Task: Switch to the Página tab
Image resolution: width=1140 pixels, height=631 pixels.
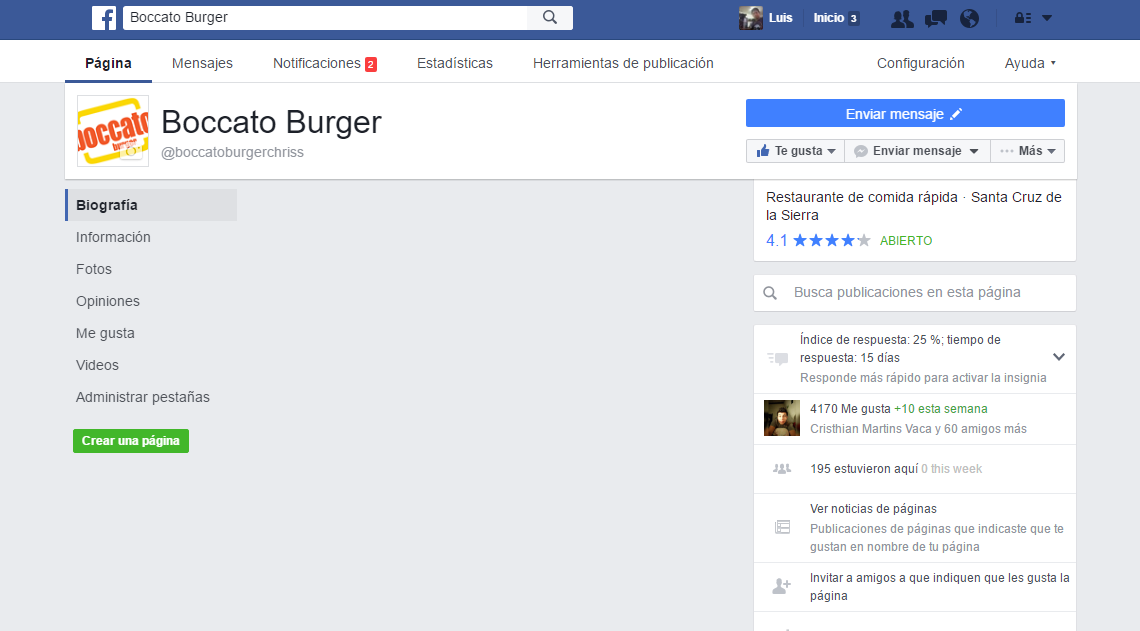Action: [108, 63]
